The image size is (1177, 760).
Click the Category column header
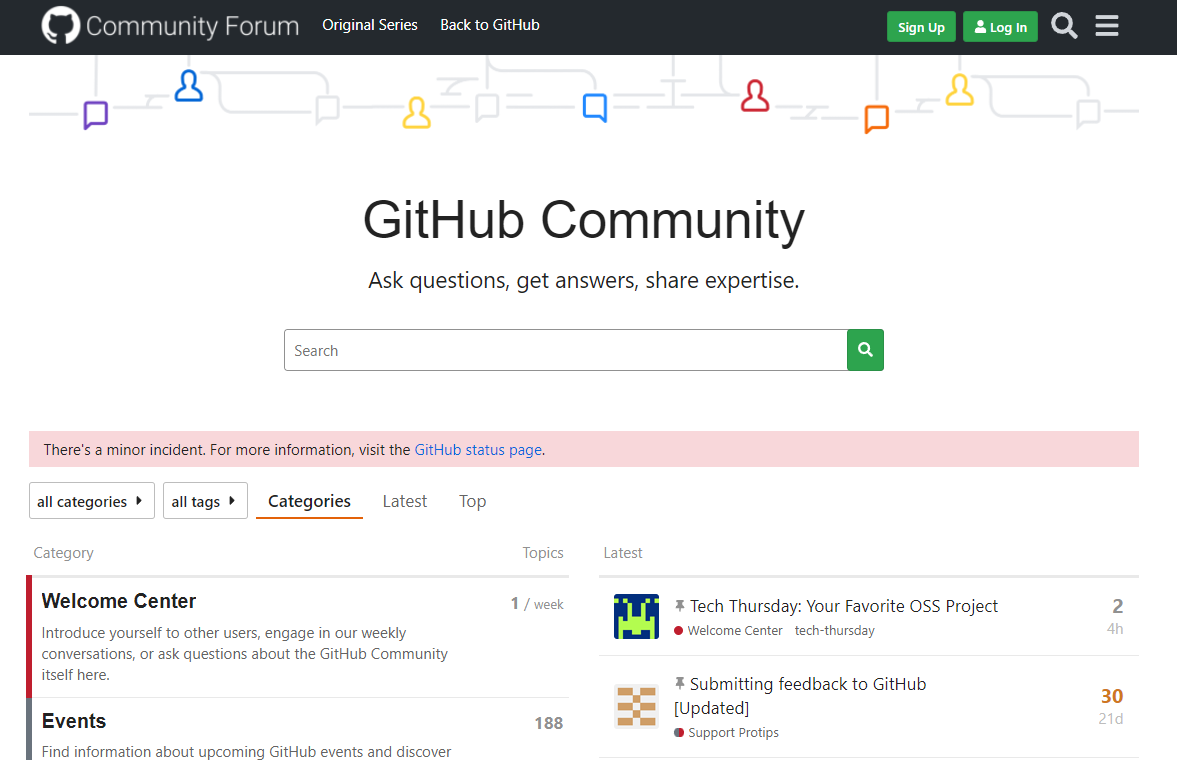click(x=64, y=553)
